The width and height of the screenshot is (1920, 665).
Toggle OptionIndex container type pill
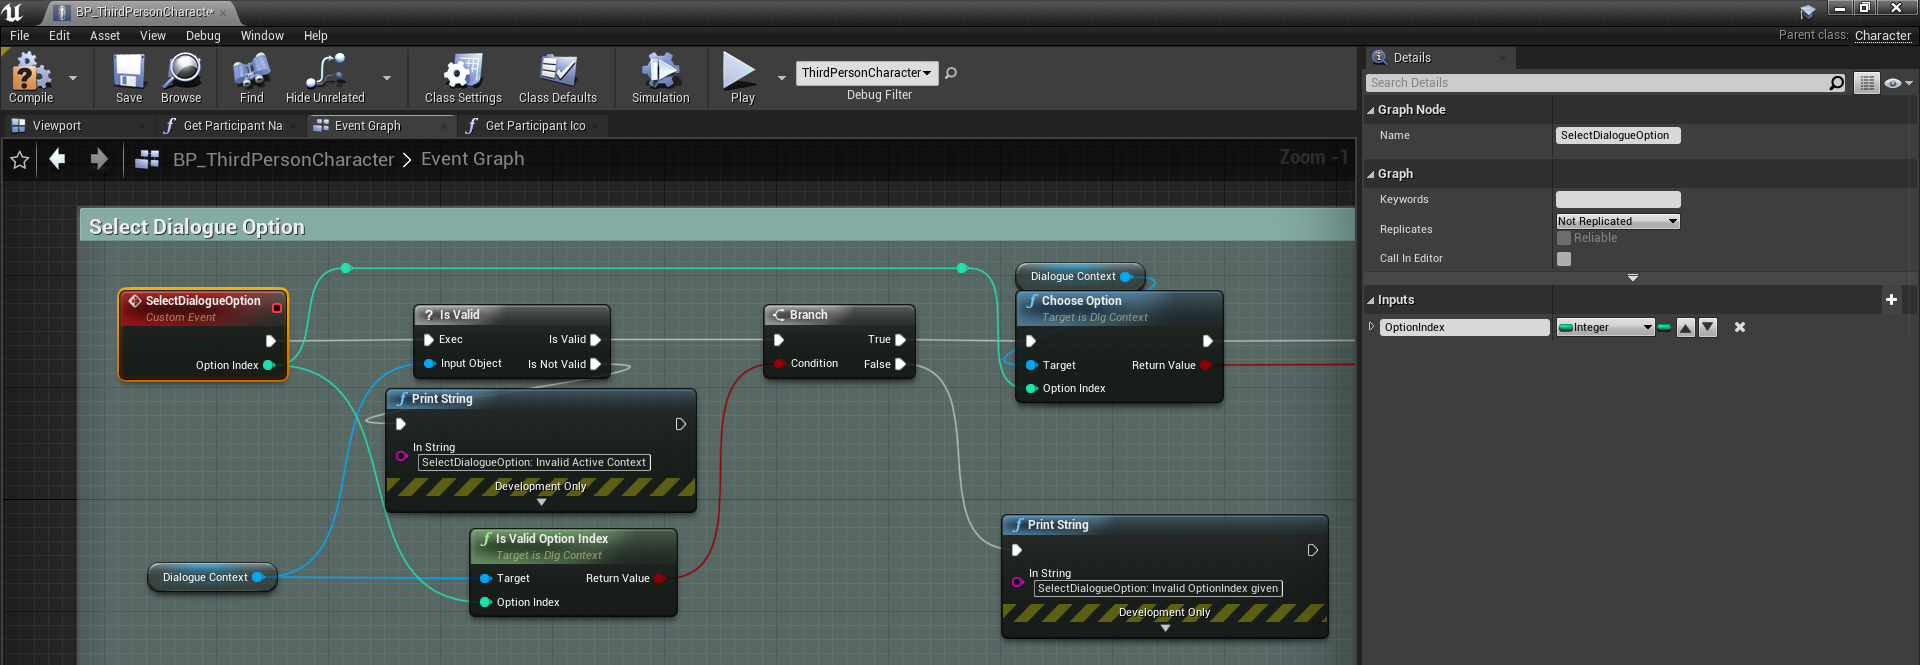(1664, 327)
